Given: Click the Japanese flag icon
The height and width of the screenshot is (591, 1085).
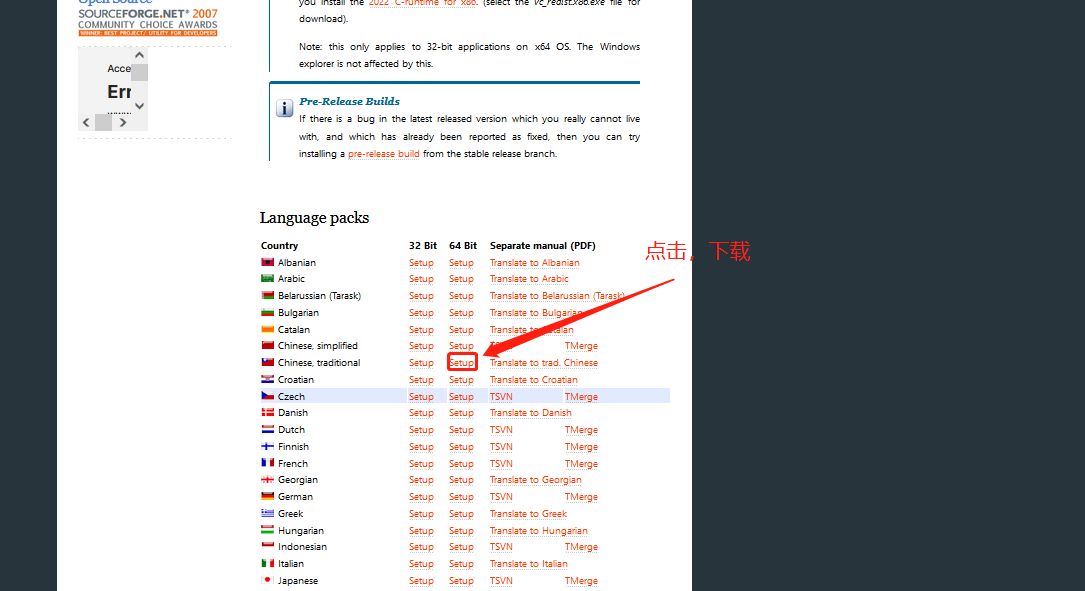Looking at the screenshot, I should point(267,581).
